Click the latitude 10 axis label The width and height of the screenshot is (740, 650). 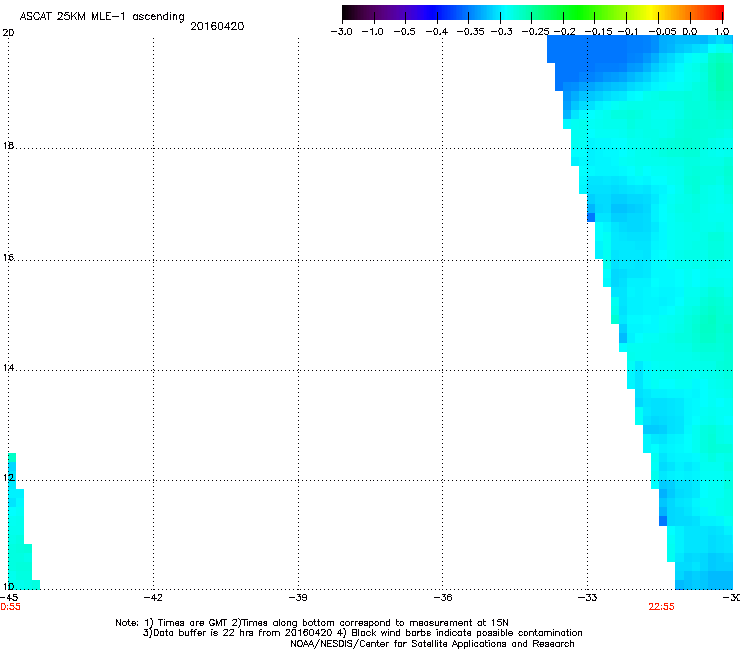(8, 586)
